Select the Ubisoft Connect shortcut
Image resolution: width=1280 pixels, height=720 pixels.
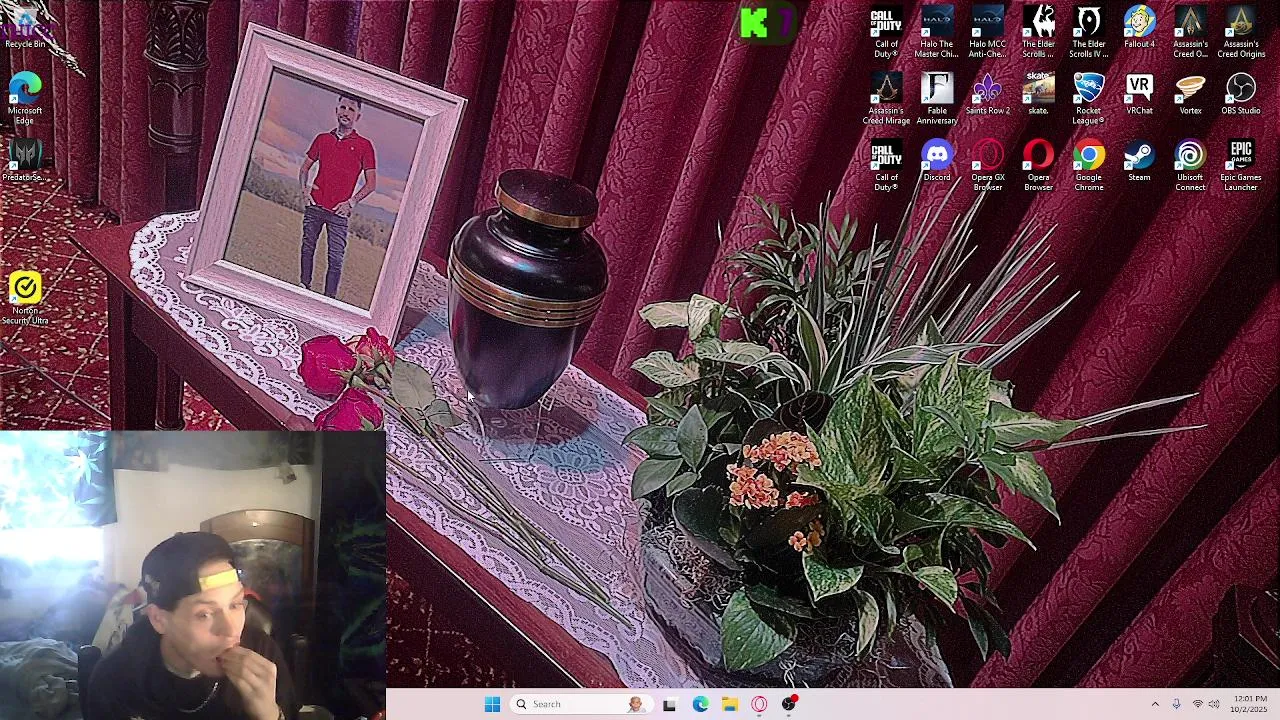pyautogui.click(x=1190, y=165)
